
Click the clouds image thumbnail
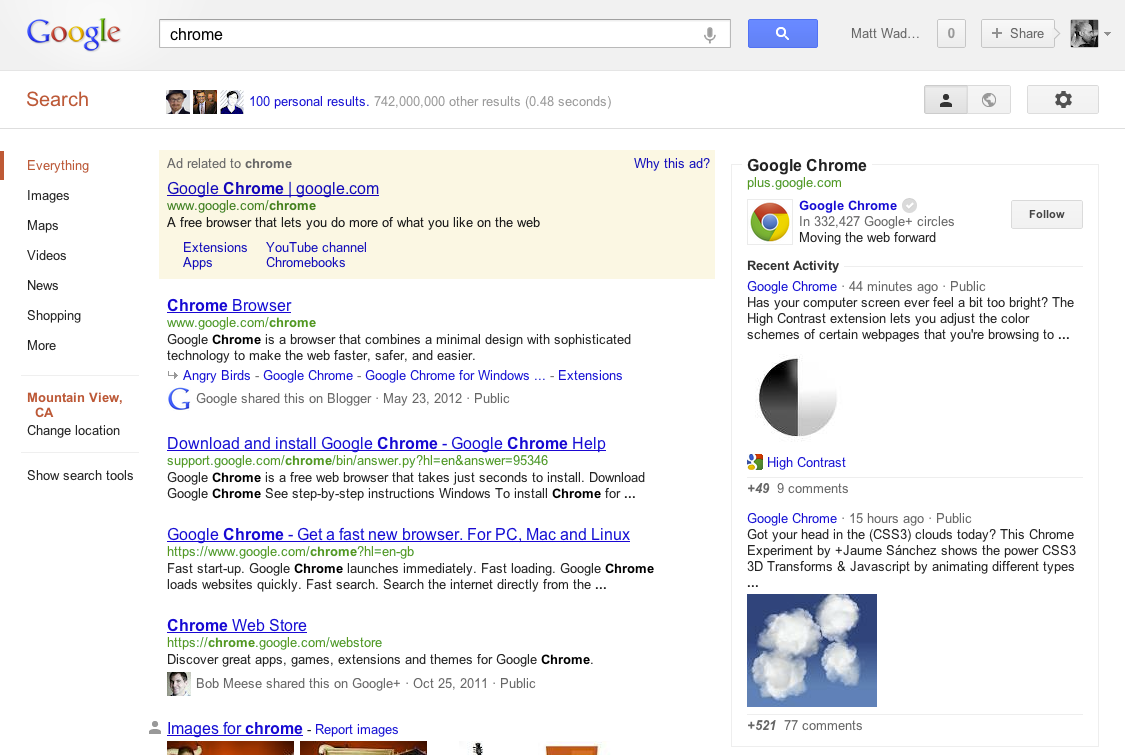point(811,650)
